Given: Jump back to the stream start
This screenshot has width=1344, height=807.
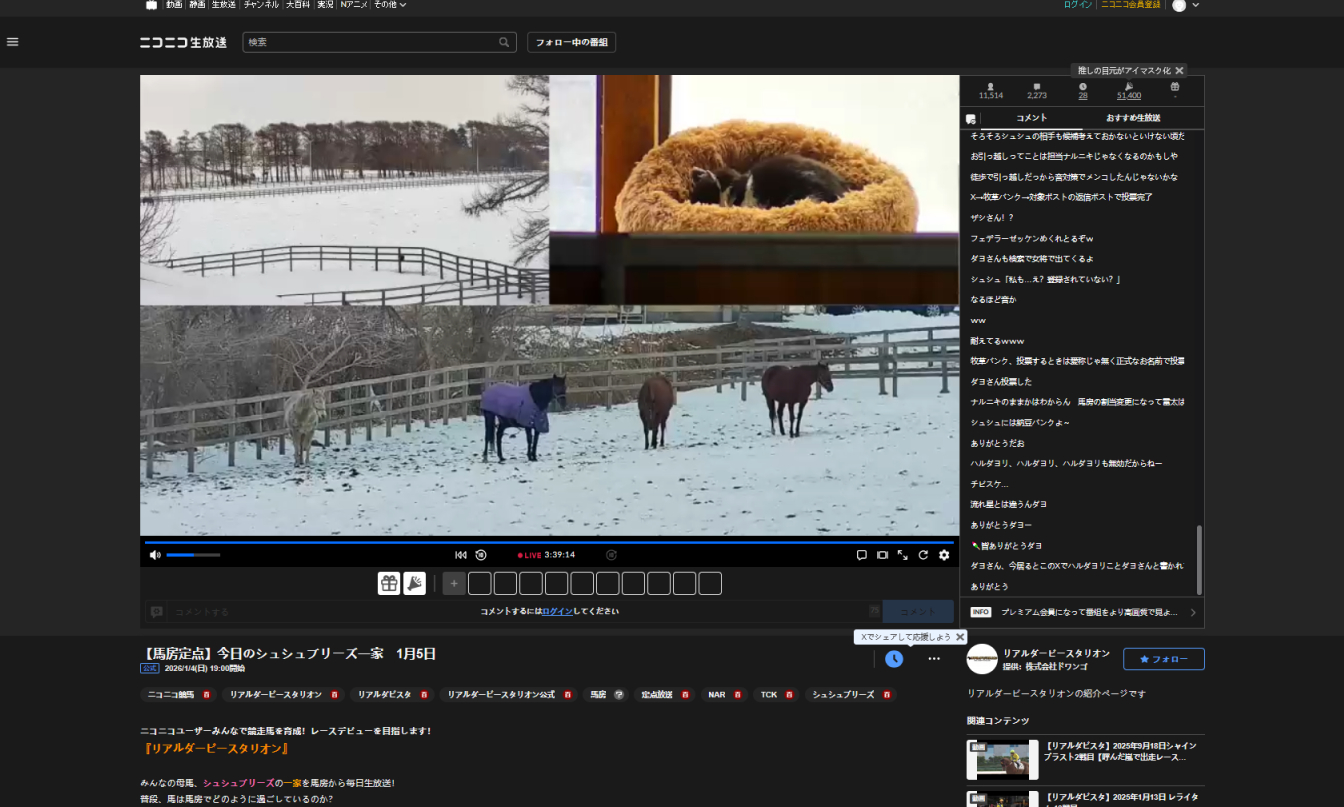Looking at the screenshot, I should pos(461,555).
